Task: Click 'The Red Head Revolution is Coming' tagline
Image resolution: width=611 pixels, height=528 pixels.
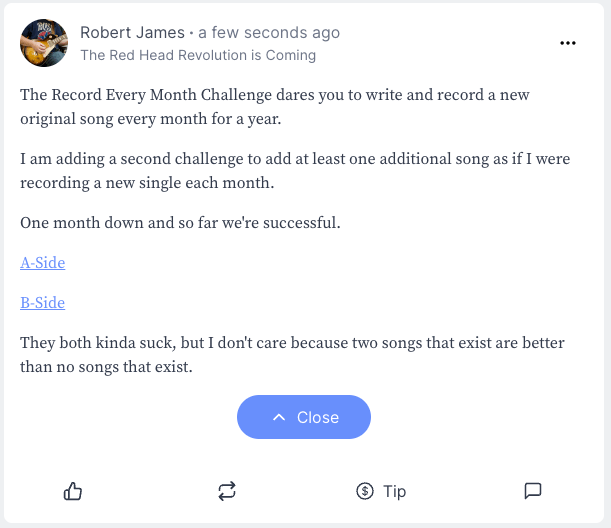Action: point(198,56)
